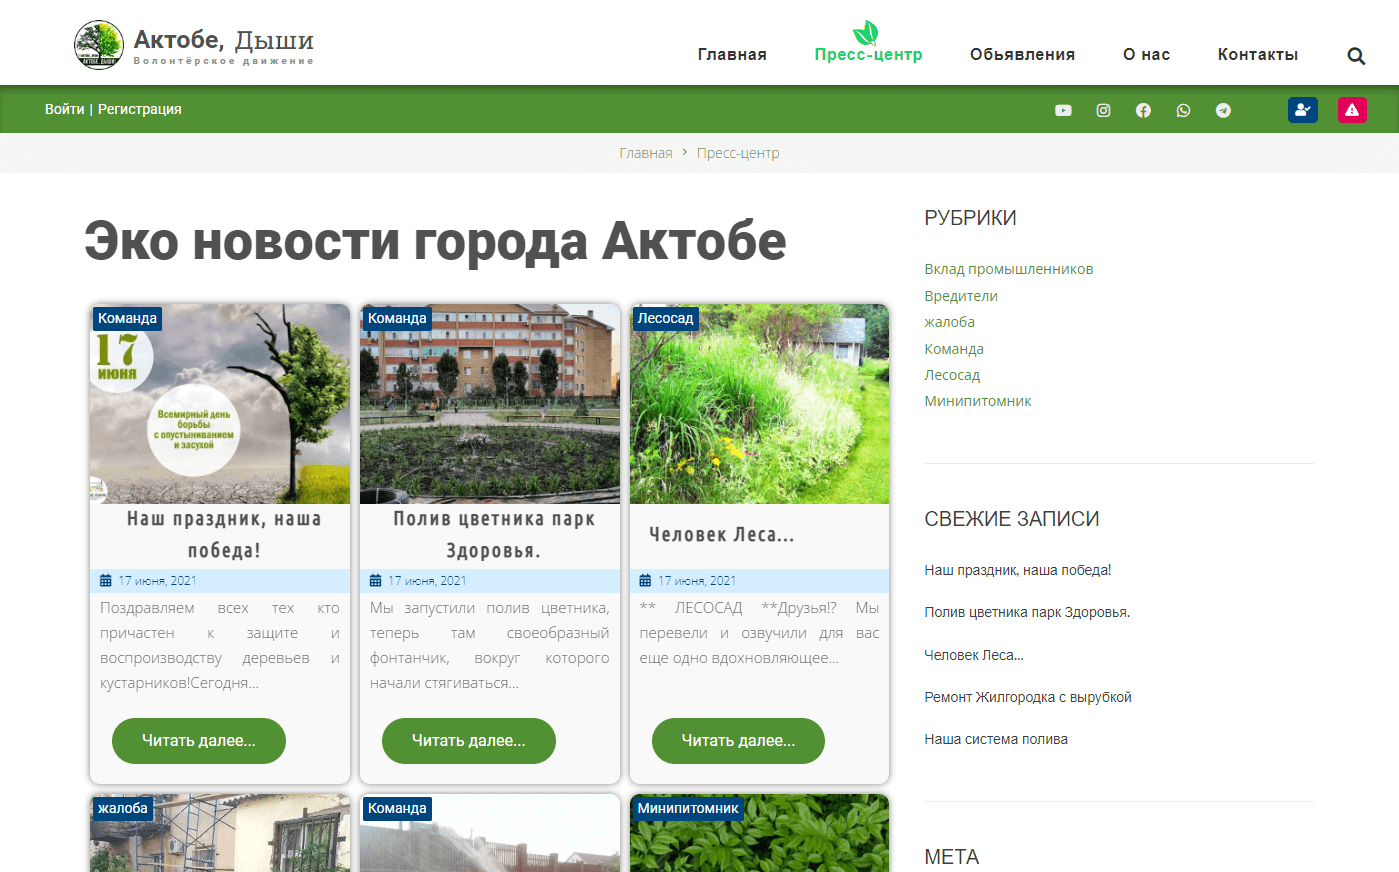Click the СВЕЖИЕ ЗАПИСИ sidebar heading
Viewport: 1399px width, 872px height.
tap(1012, 519)
